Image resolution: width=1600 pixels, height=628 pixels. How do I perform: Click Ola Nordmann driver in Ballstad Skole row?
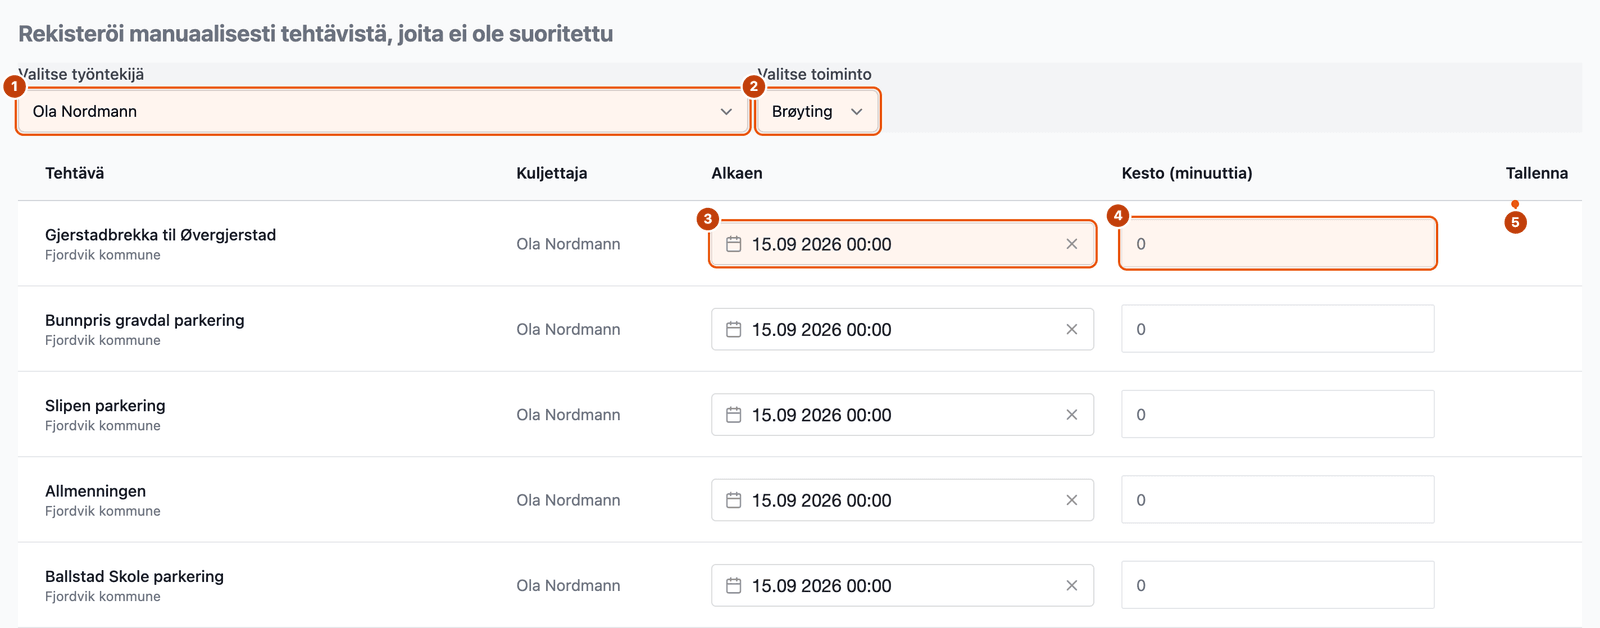pos(568,586)
